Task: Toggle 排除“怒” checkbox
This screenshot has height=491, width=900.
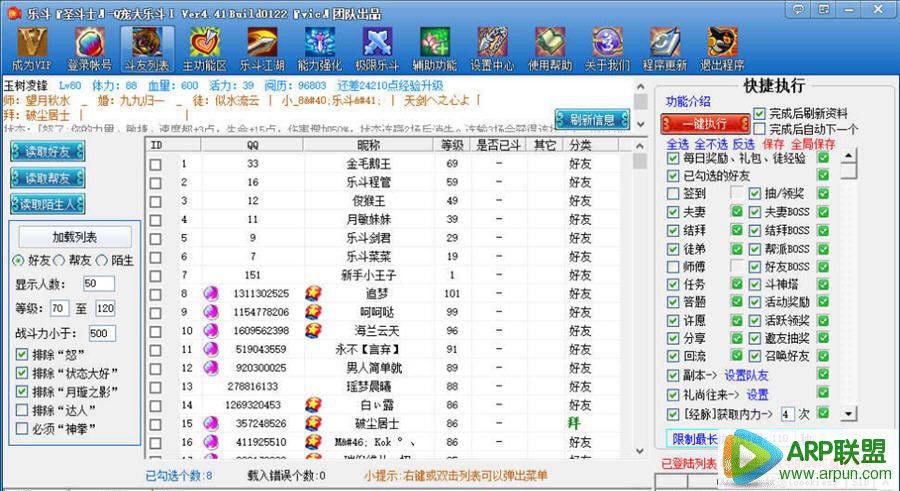Action: tap(22, 354)
